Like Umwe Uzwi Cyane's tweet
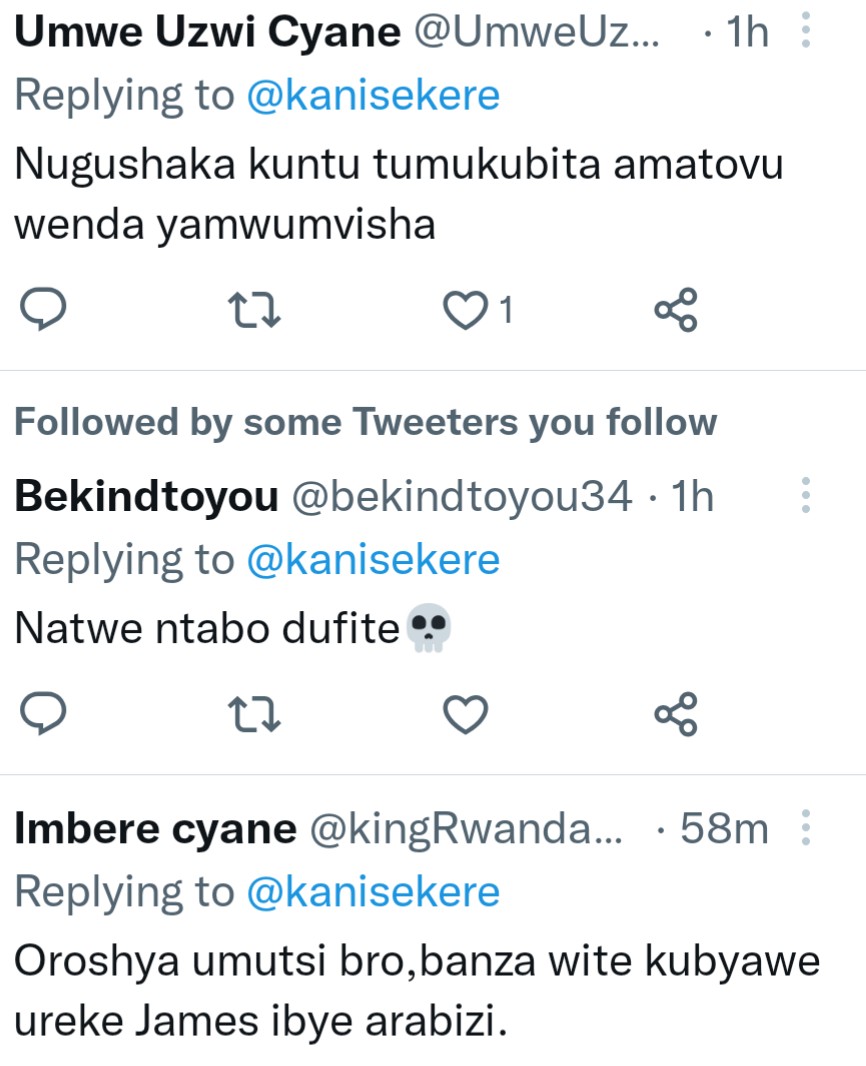Viewport: 866px width, 1066px height. coord(464,311)
